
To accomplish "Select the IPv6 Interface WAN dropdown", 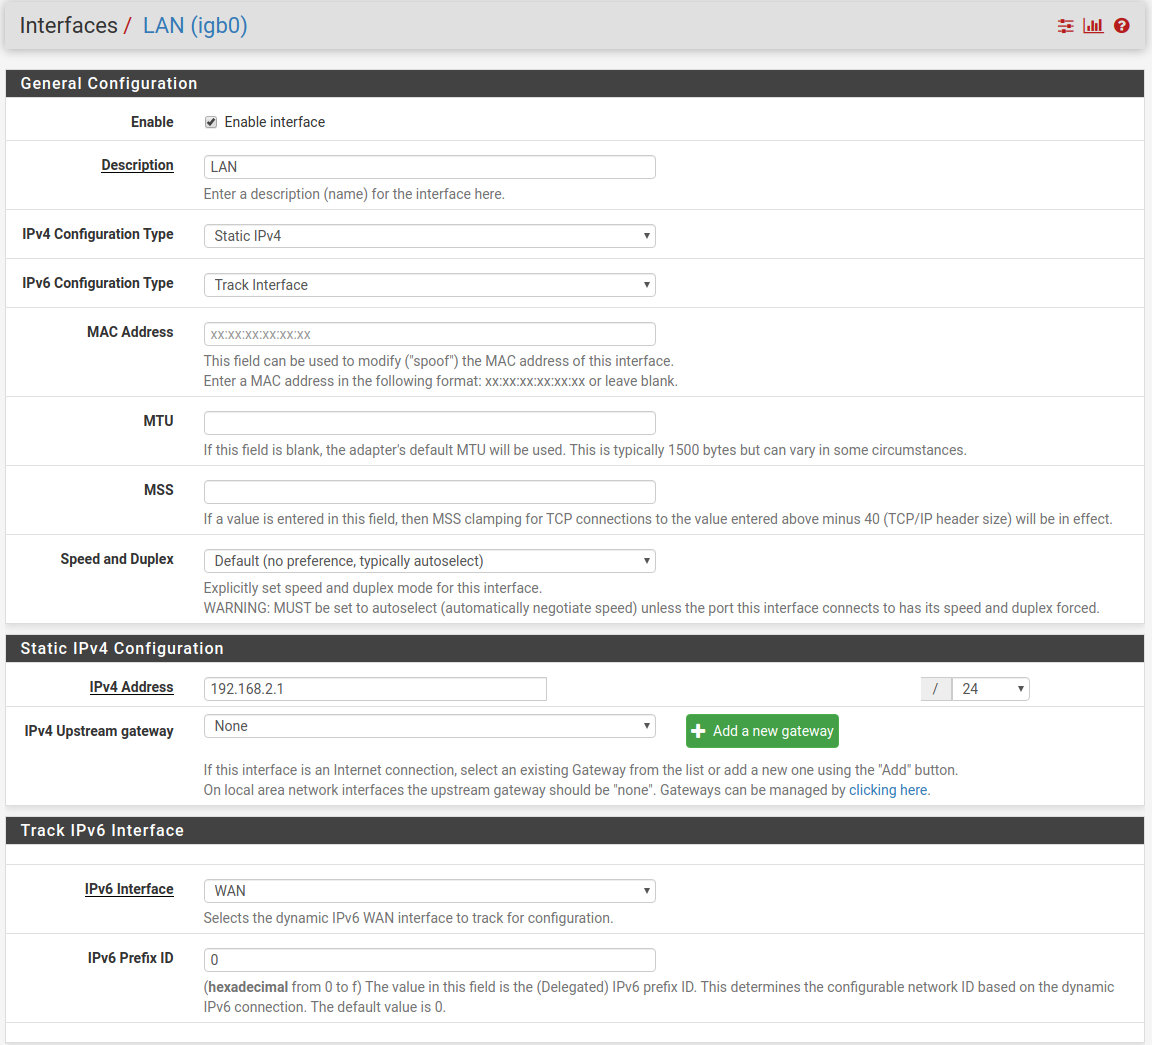I will pyautogui.click(x=429, y=891).
